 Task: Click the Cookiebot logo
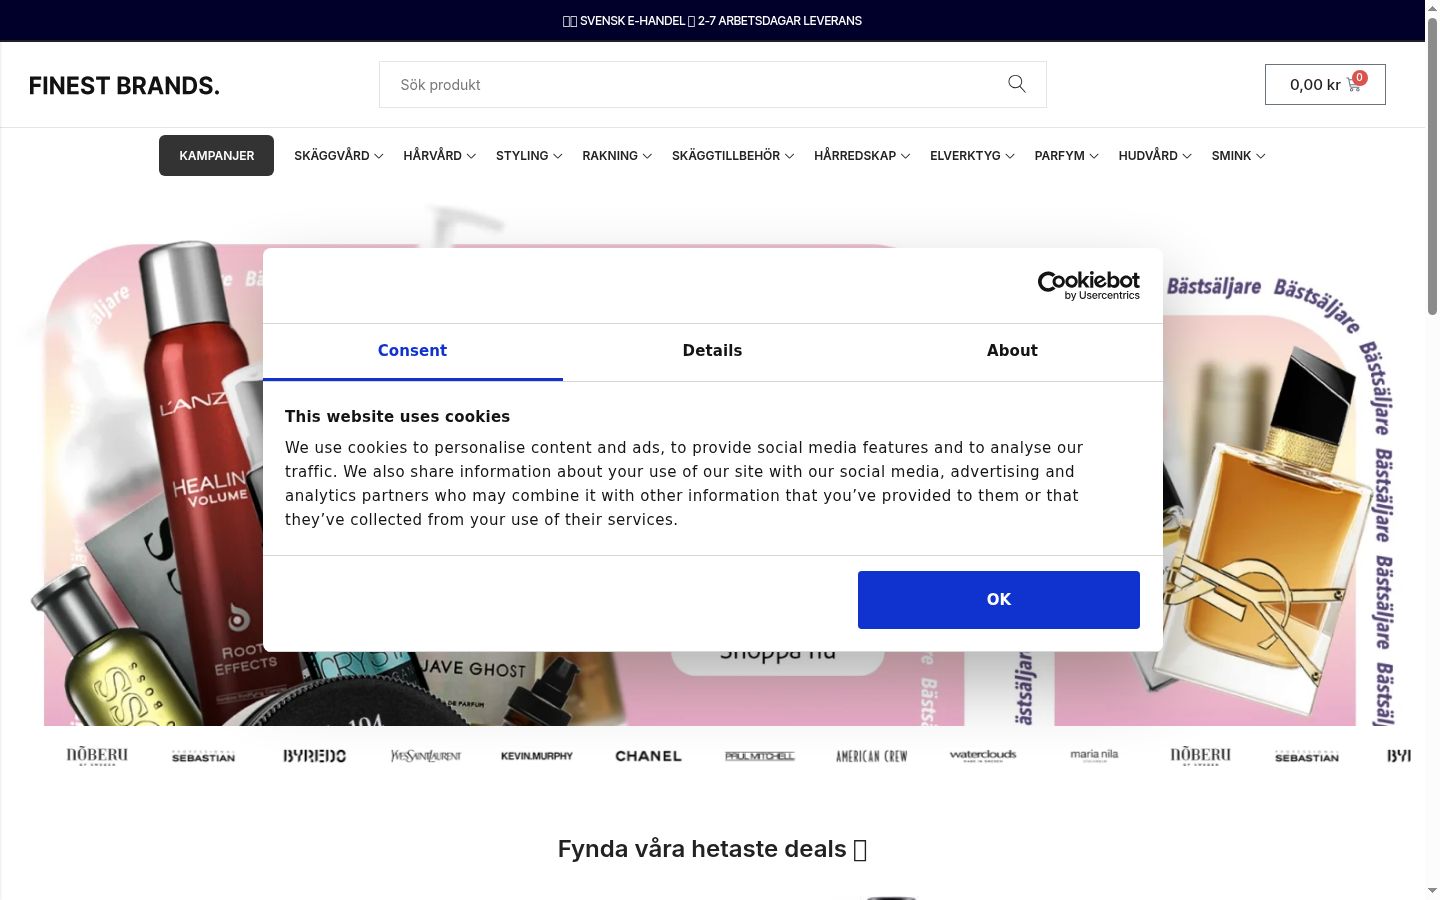tap(1088, 285)
